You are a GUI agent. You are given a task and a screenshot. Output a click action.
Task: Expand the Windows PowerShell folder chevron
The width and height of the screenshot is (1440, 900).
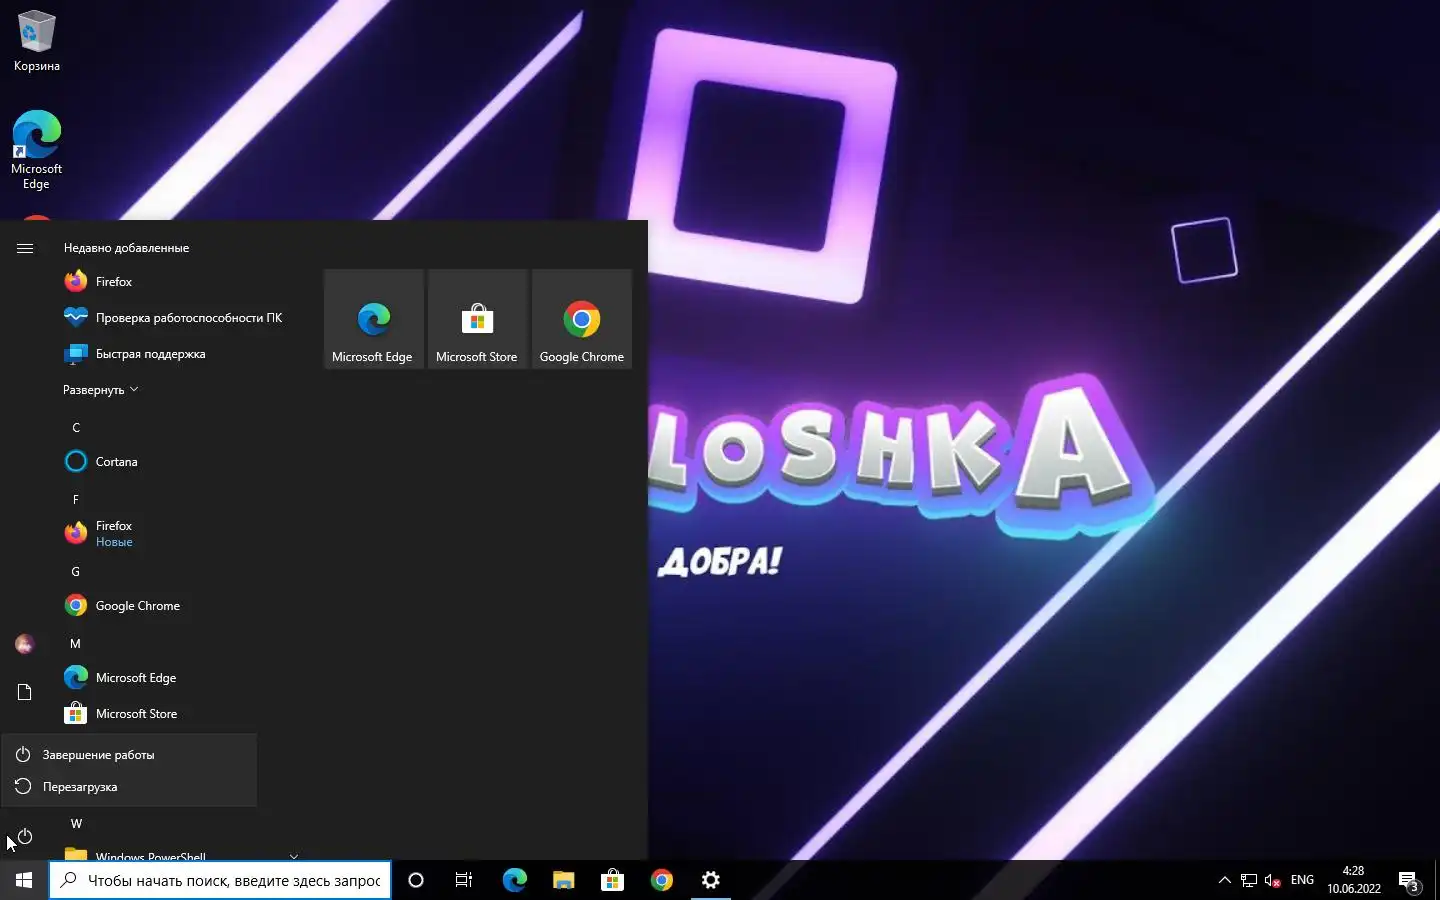click(294, 856)
